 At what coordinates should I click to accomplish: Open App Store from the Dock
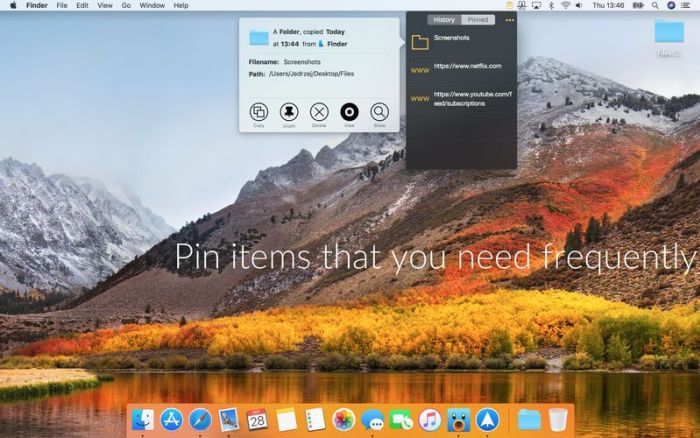pyautogui.click(x=171, y=420)
